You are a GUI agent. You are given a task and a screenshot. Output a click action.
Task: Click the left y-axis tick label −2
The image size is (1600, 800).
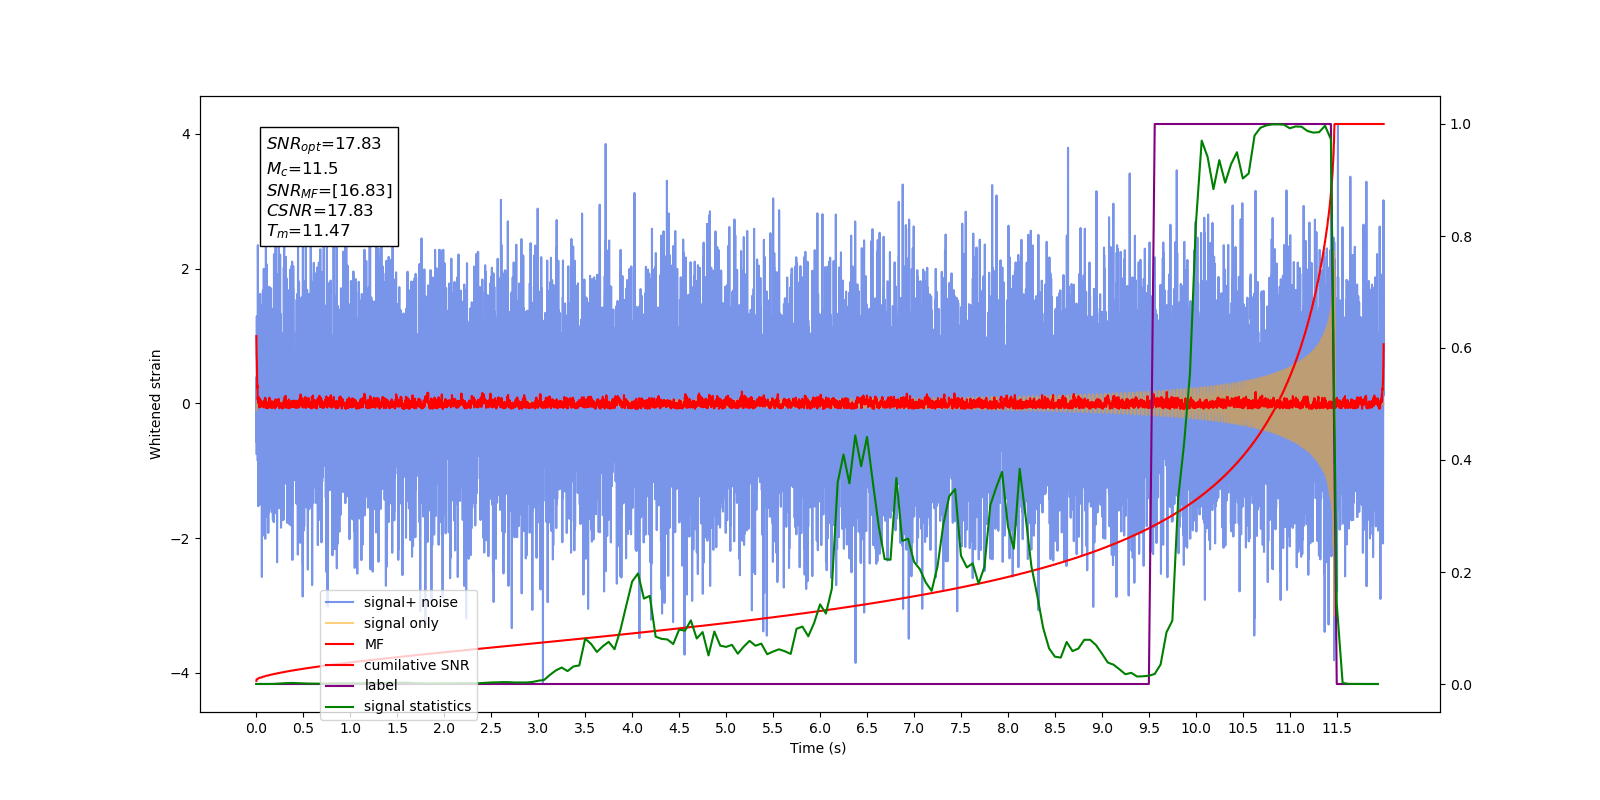pos(180,539)
